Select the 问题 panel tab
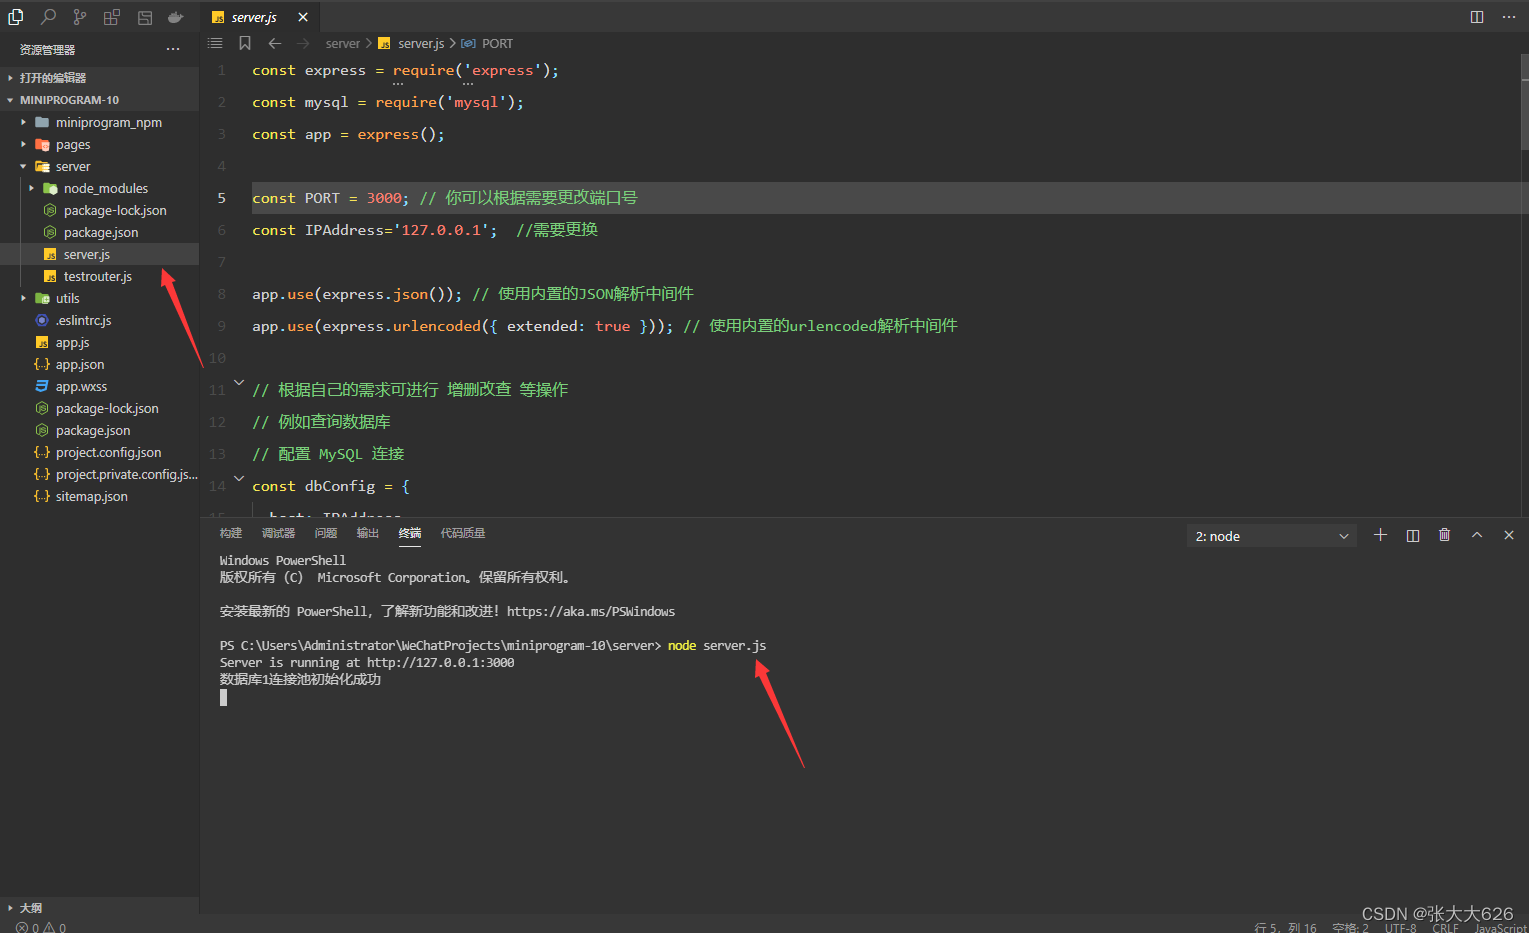Image resolution: width=1529 pixels, height=933 pixels. [325, 533]
